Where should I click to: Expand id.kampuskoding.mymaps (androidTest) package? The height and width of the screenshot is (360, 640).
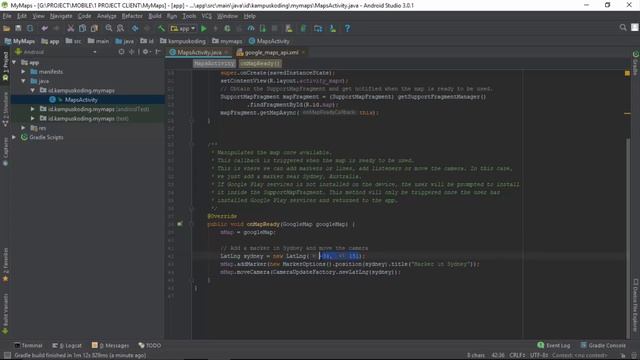[33, 109]
